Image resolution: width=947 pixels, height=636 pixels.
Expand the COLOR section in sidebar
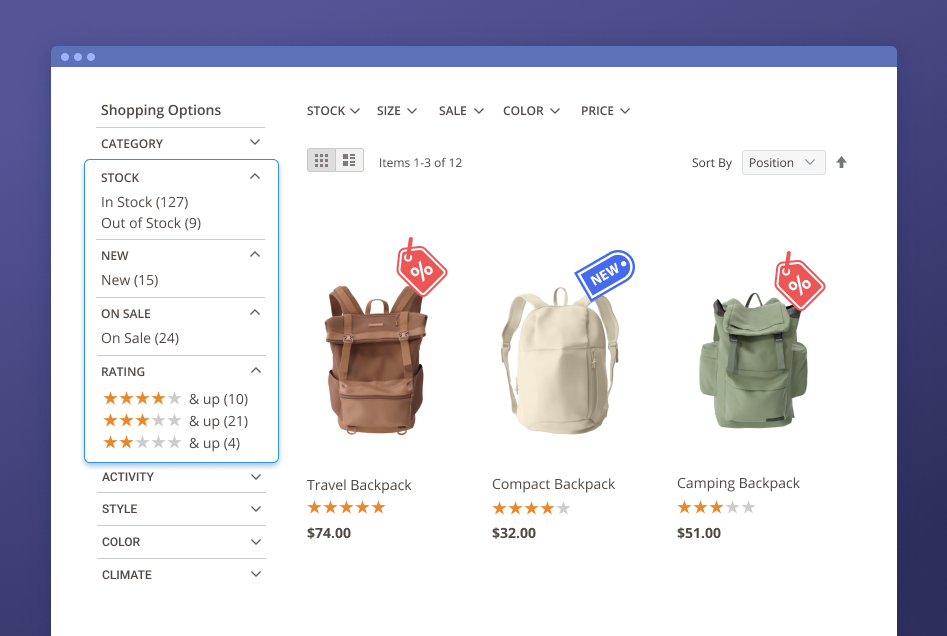181,542
